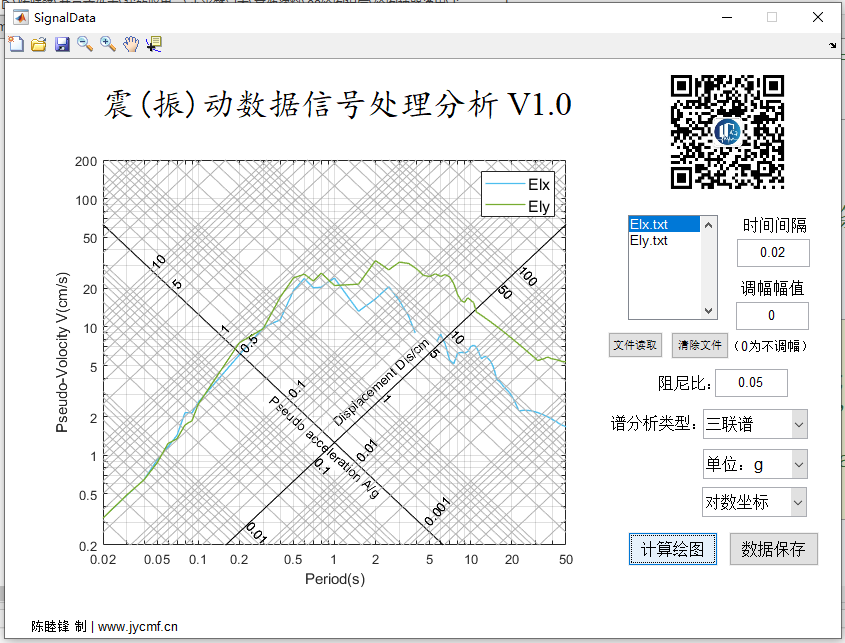Image resolution: width=845 pixels, height=643 pixels.
Task: Open the 对数坐标 coordinate dropdown
Action: pos(755,501)
